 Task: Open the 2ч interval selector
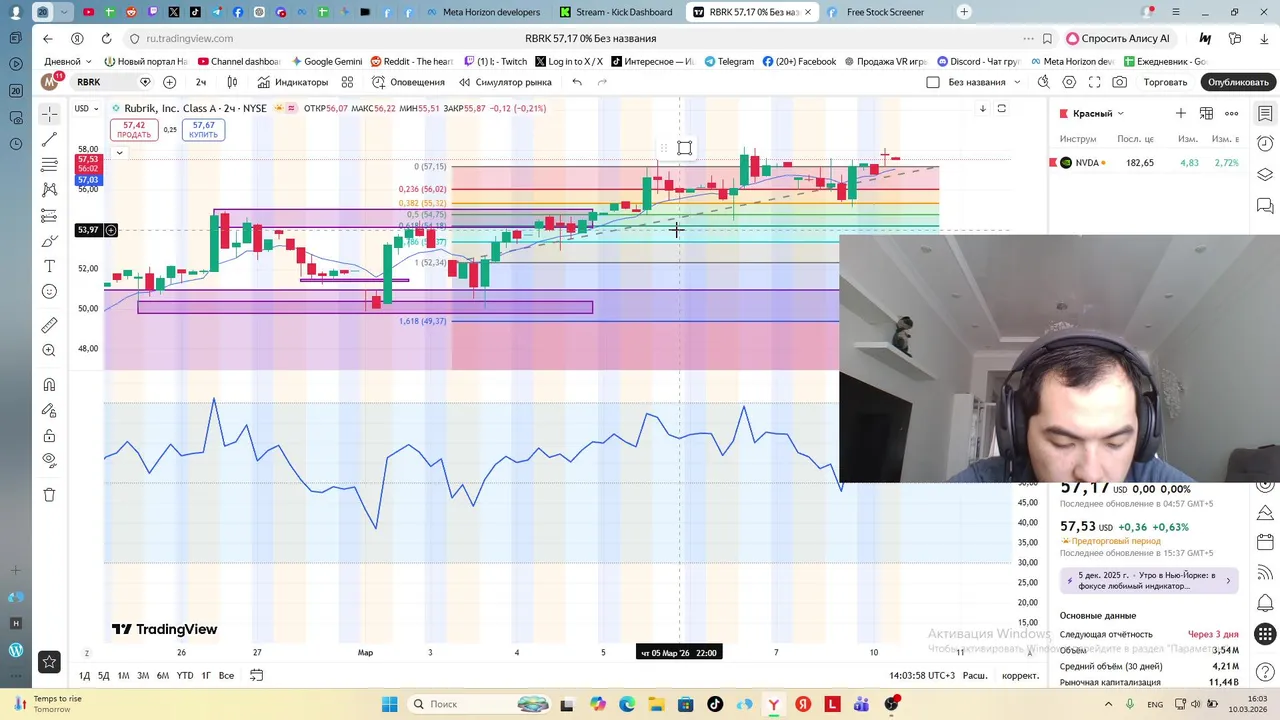[201, 82]
